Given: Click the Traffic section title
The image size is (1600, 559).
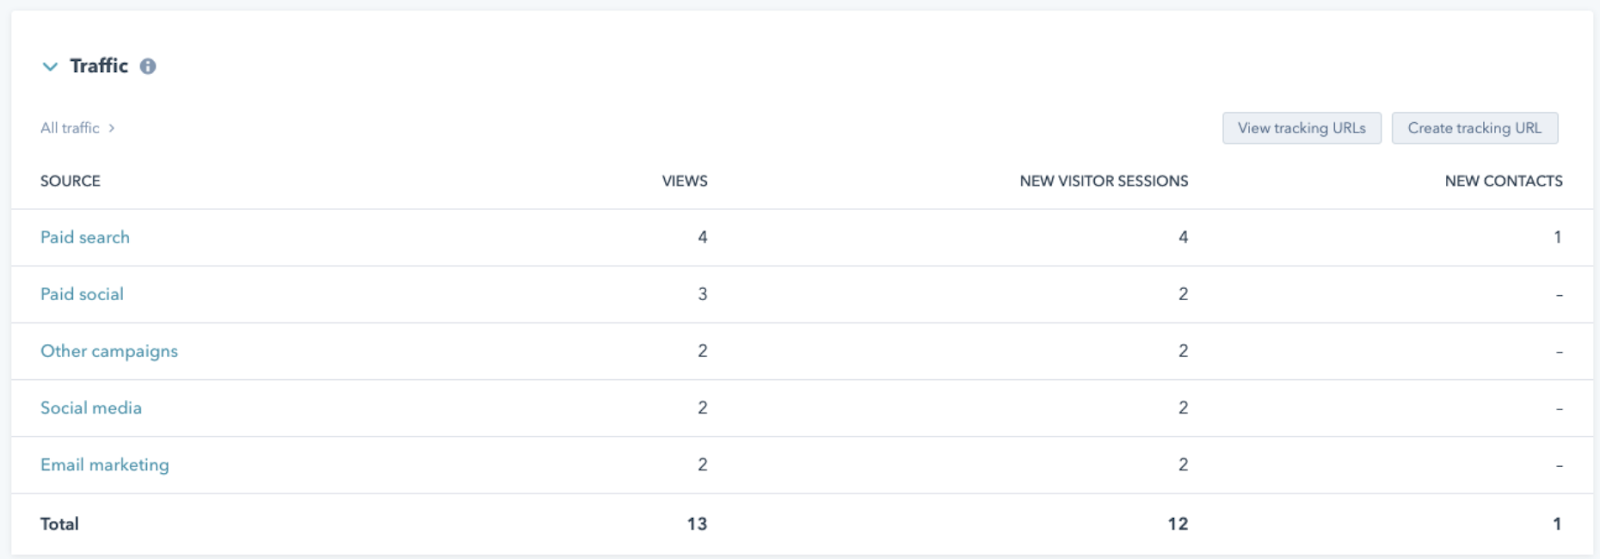Looking at the screenshot, I should click(x=99, y=66).
